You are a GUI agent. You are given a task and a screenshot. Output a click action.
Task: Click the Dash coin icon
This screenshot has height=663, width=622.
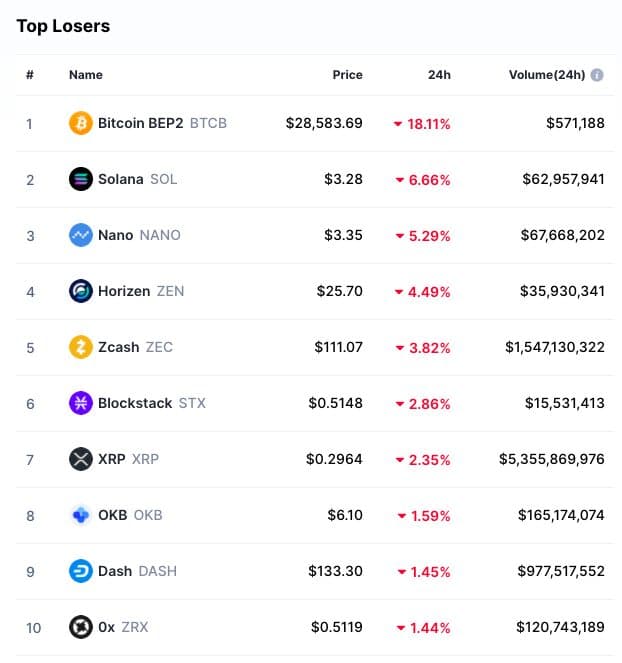pyautogui.click(x=81, y=572)
